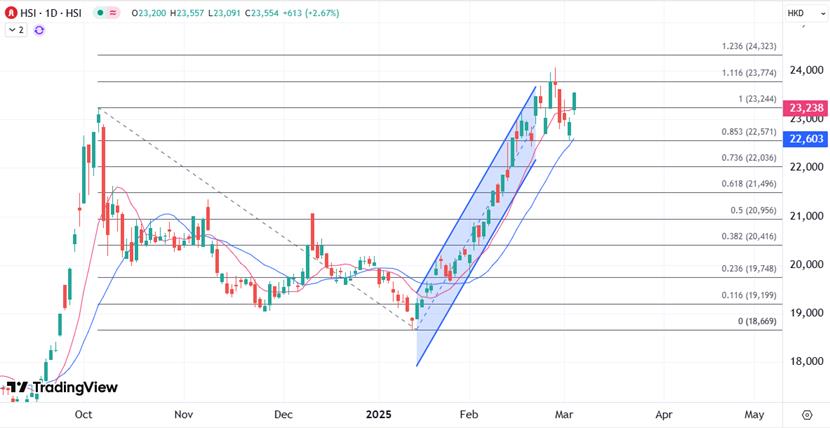Select the 23,238 pink price label
830x428 pixels.
(805, 107)
